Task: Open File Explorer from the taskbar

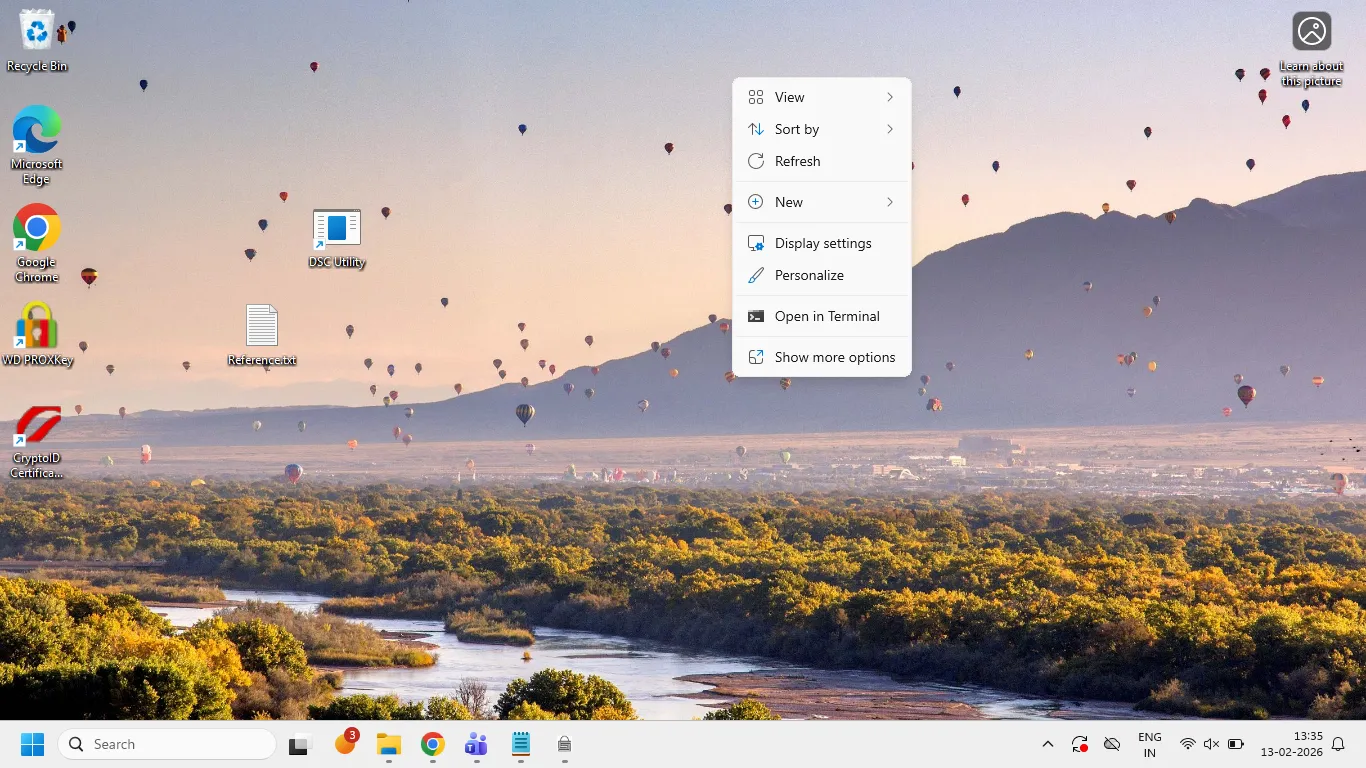Action: [388, 744]
